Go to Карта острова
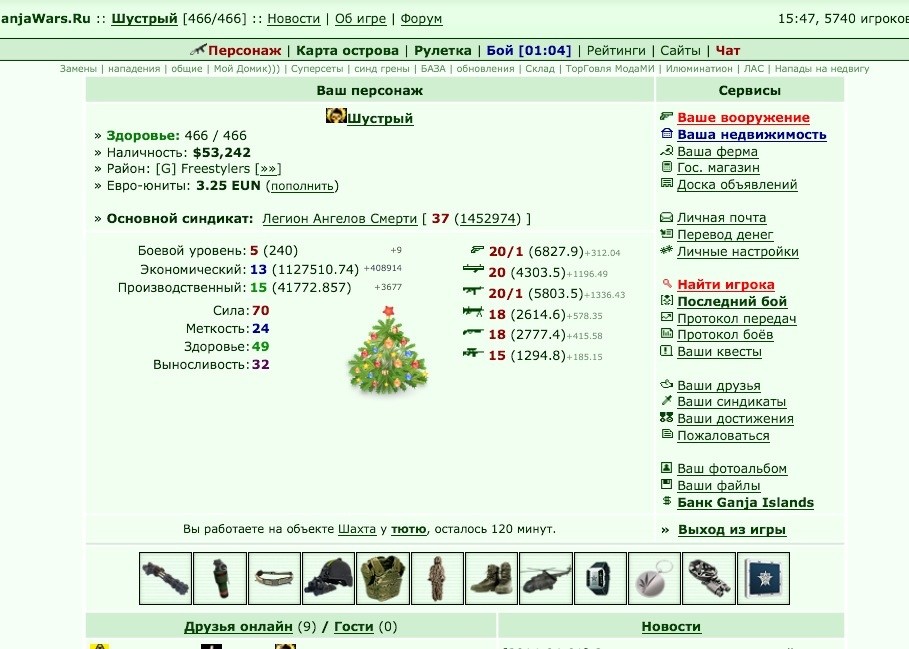This screenshot has height=649, width=909. pos(347,50)
